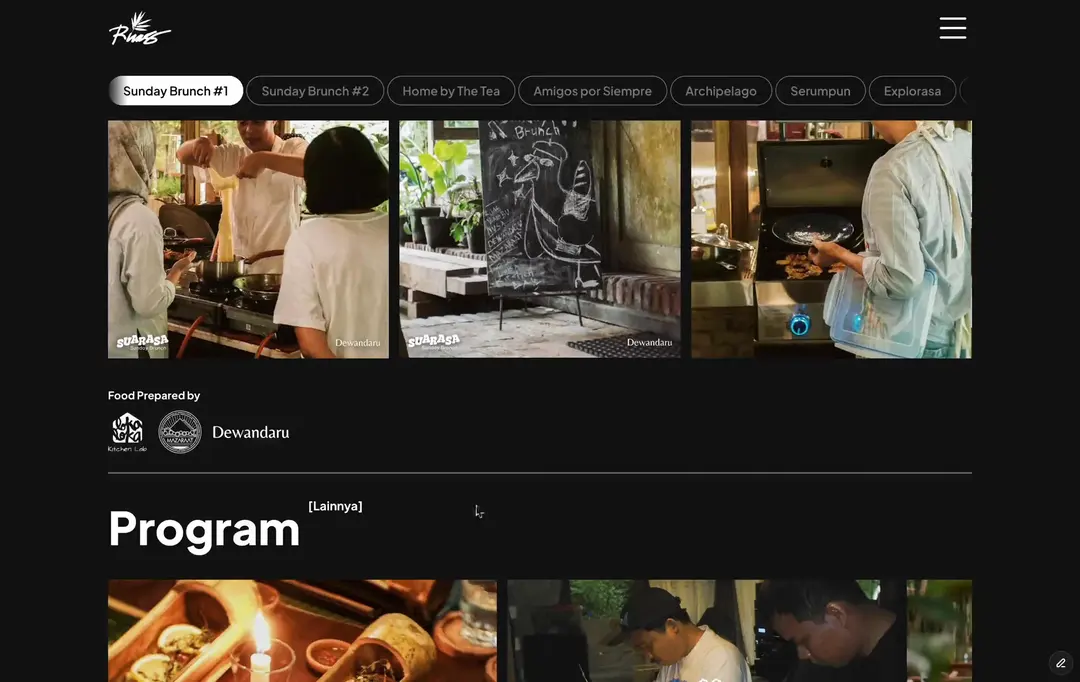
Task: Select the Amigos por Siempre tab
Action: (x=592, y=91)
